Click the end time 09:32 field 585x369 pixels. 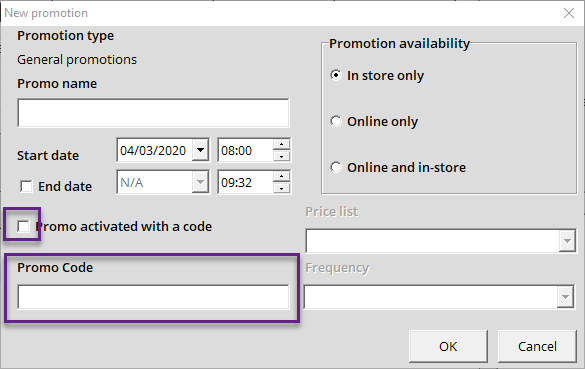(x=245, y=182)
